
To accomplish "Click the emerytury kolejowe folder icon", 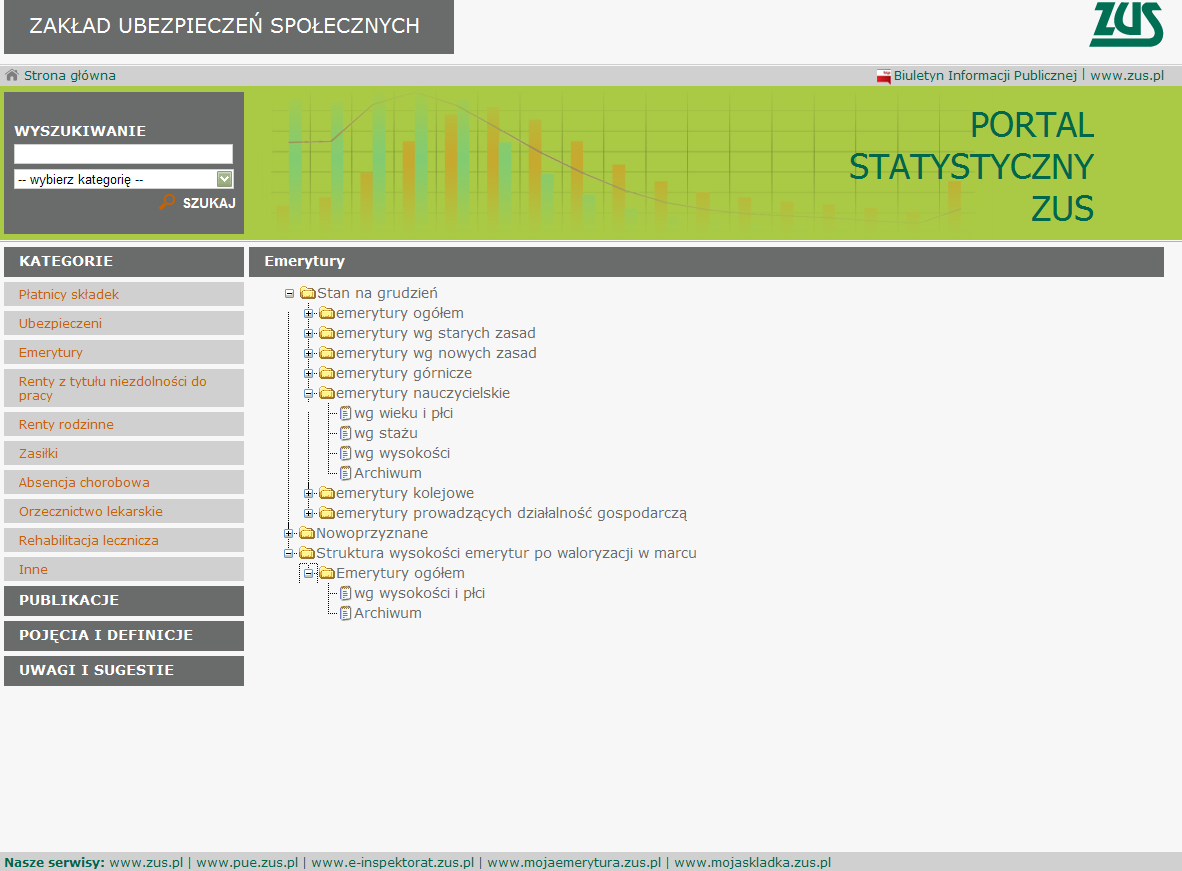I will pyautogui.click(x=326, y=493).
